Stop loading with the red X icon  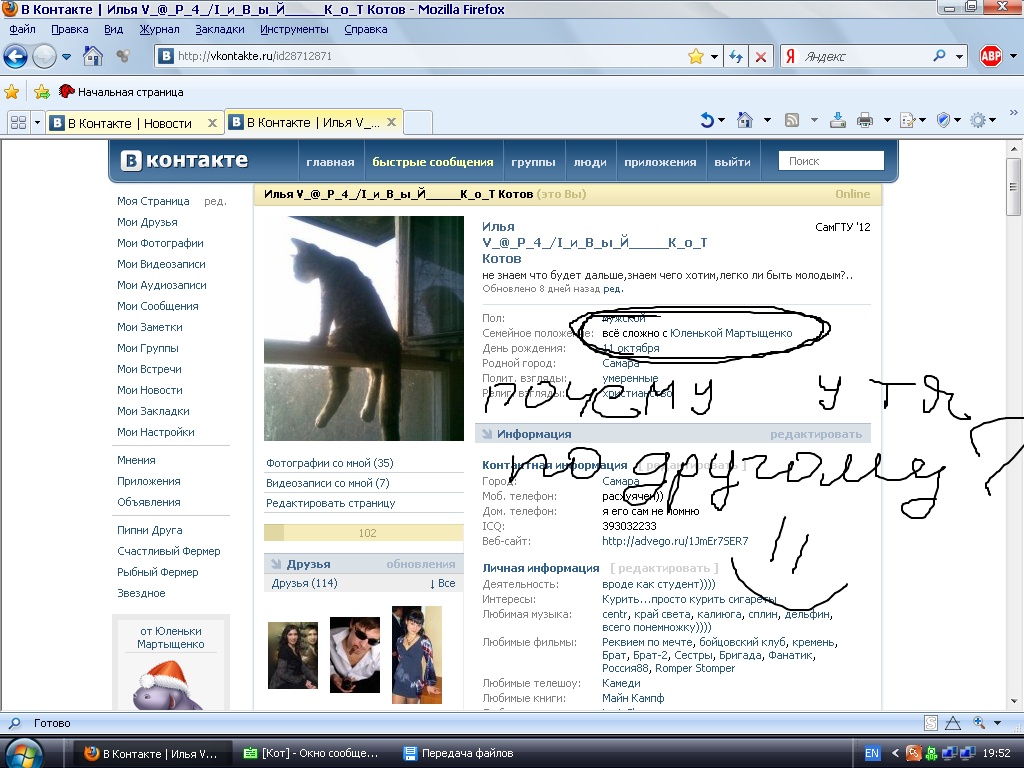pos(761,56)
